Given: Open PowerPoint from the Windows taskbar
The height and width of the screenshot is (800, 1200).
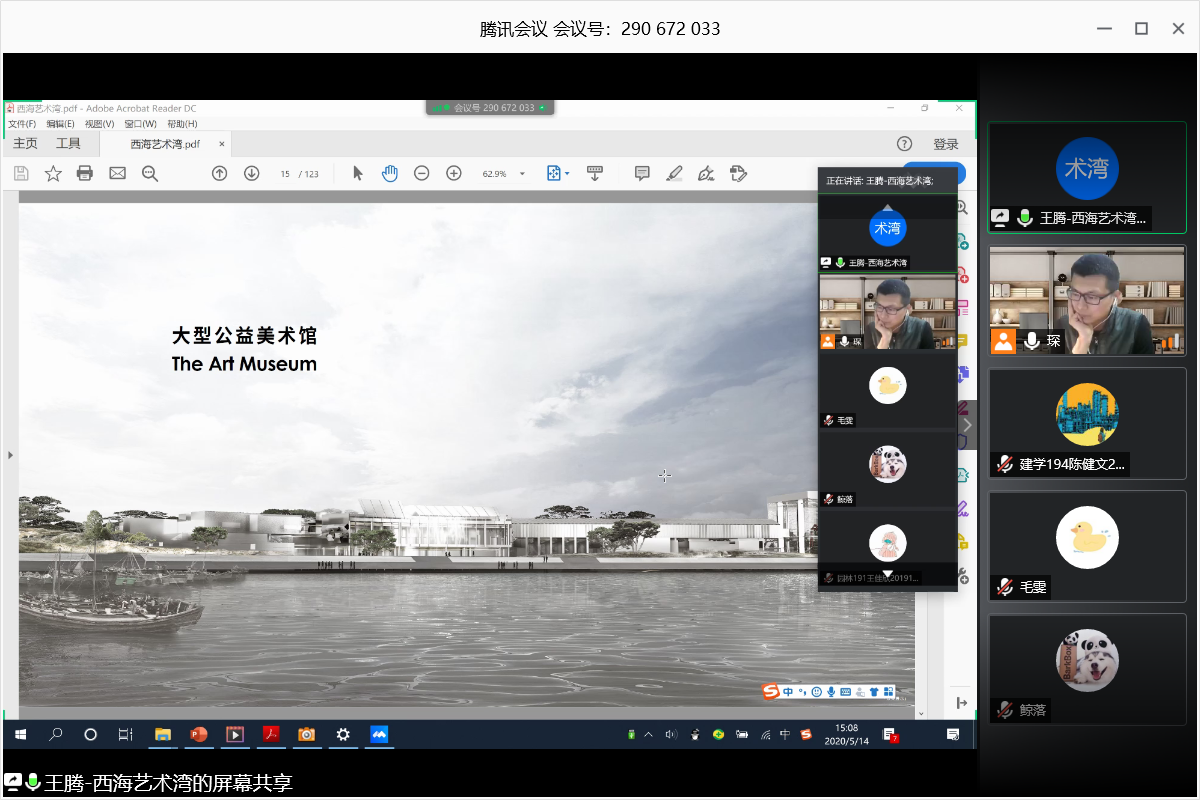Looking at the screenshot, I should pyautogui.click(x=198, y=734).
